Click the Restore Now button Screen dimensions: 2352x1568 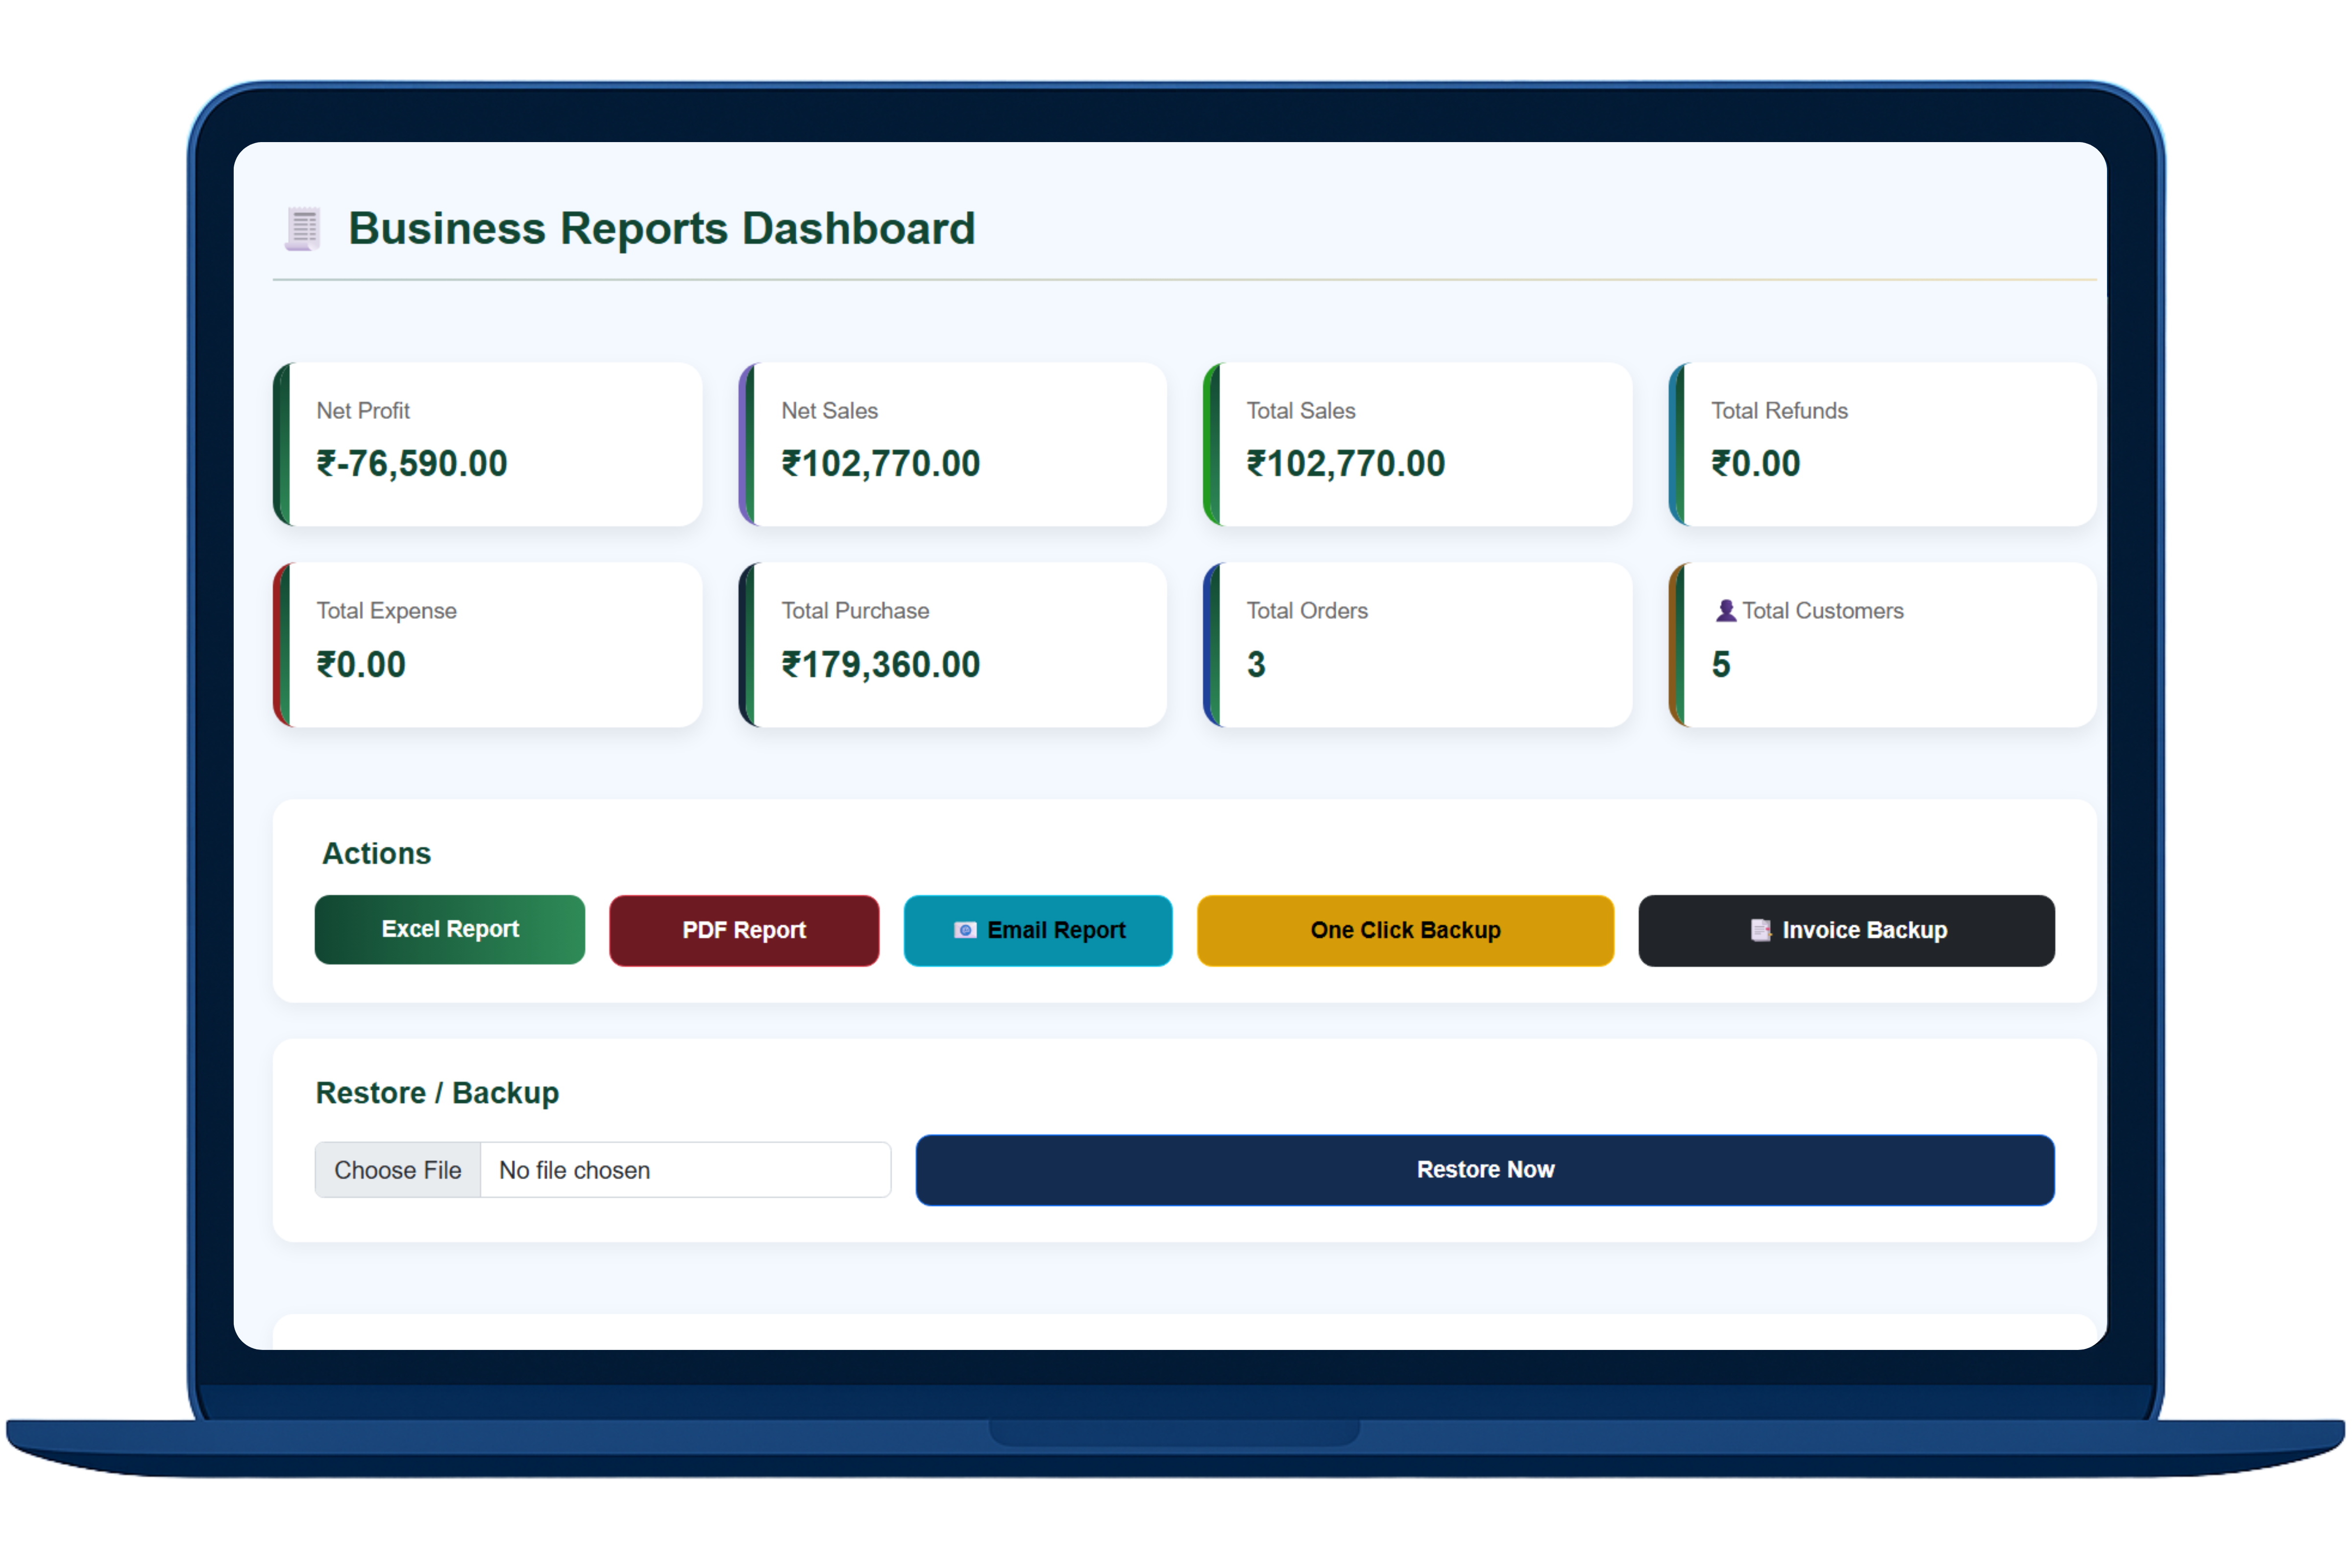click(1485, 1169)
